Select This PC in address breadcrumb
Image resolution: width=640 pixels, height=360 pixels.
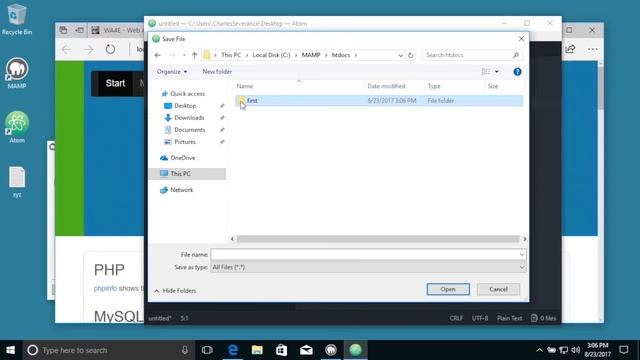pos(231,55)
